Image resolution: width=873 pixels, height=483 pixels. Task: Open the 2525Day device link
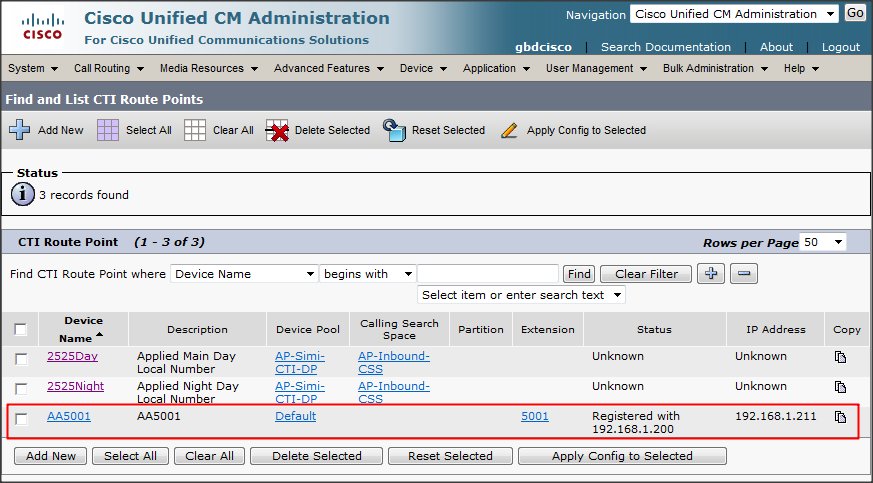[x=72, y=356]
